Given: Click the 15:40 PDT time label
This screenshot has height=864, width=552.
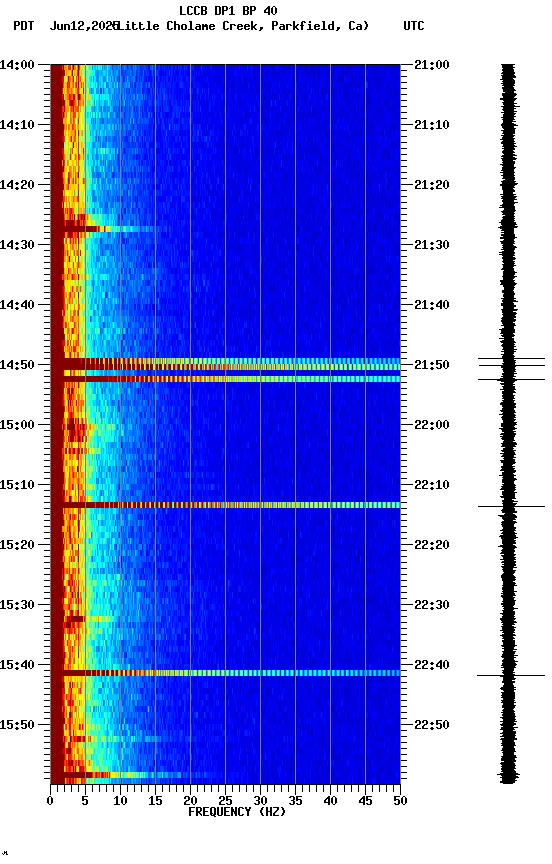Looking at the screenshot, I should click(x=17, y=665).
